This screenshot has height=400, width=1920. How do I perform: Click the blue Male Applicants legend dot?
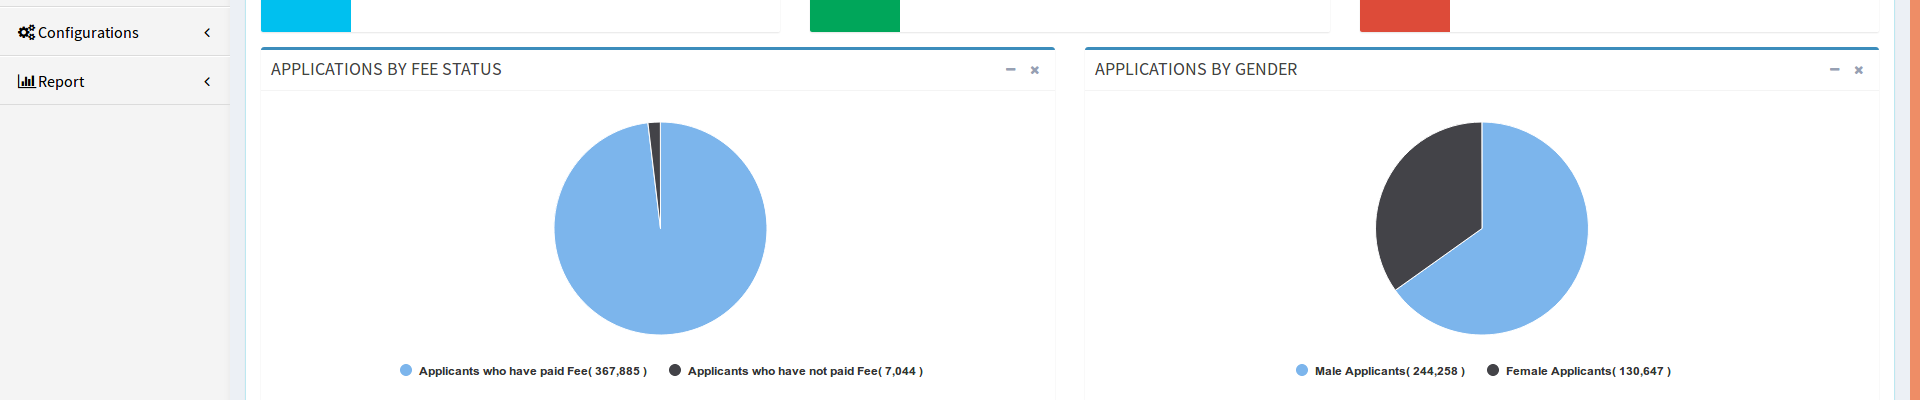pos(1302,370)
